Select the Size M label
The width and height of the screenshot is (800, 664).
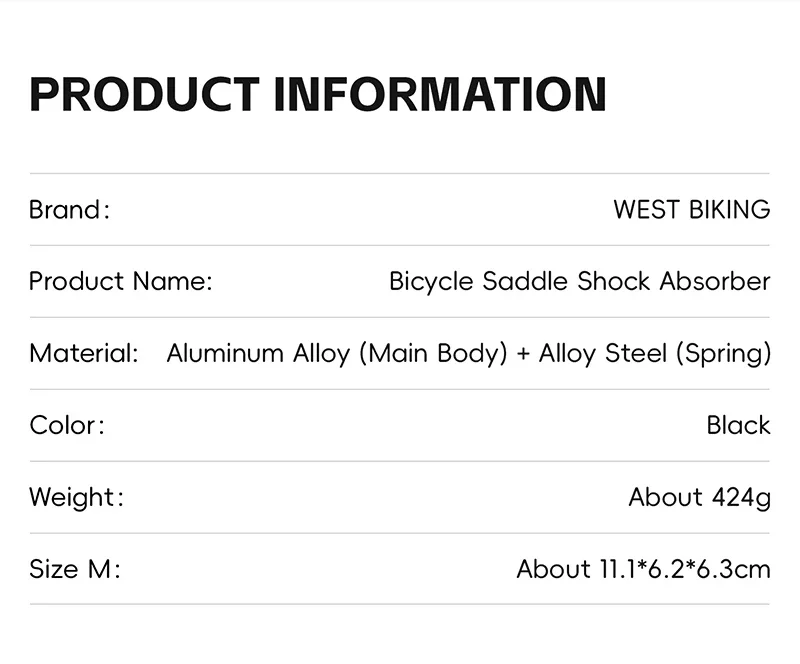[x=74, y=569]
